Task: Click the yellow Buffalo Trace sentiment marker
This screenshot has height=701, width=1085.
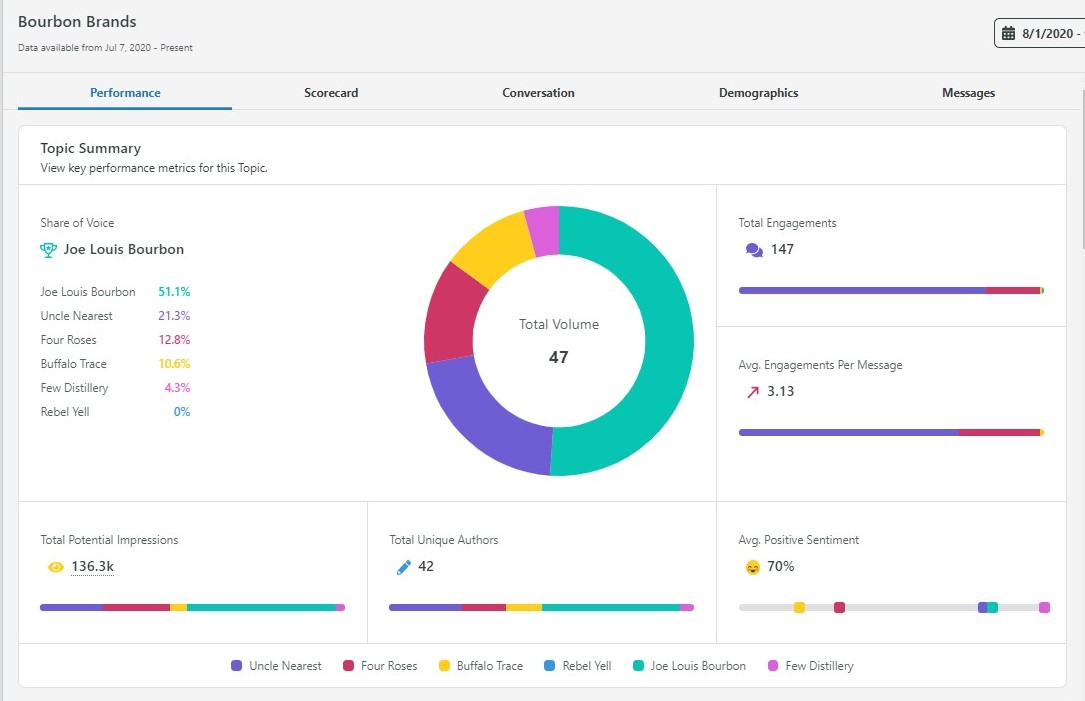Action: point(799,608)
